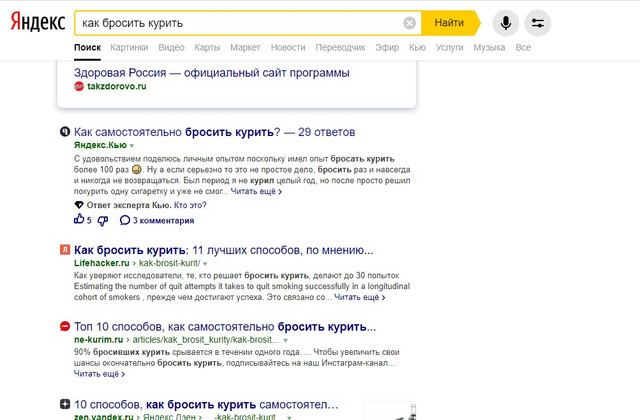Expand Читать ещё in the Lifehacker snippet
The image size is (640, 420).
(x=358, y=297)
